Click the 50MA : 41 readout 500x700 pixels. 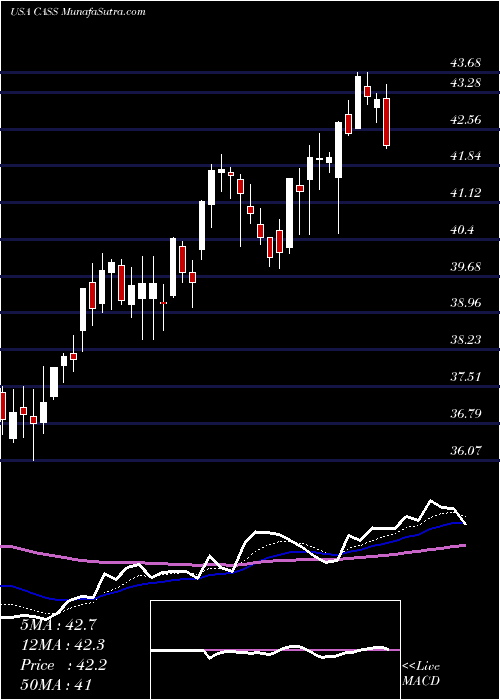[56, 686]
